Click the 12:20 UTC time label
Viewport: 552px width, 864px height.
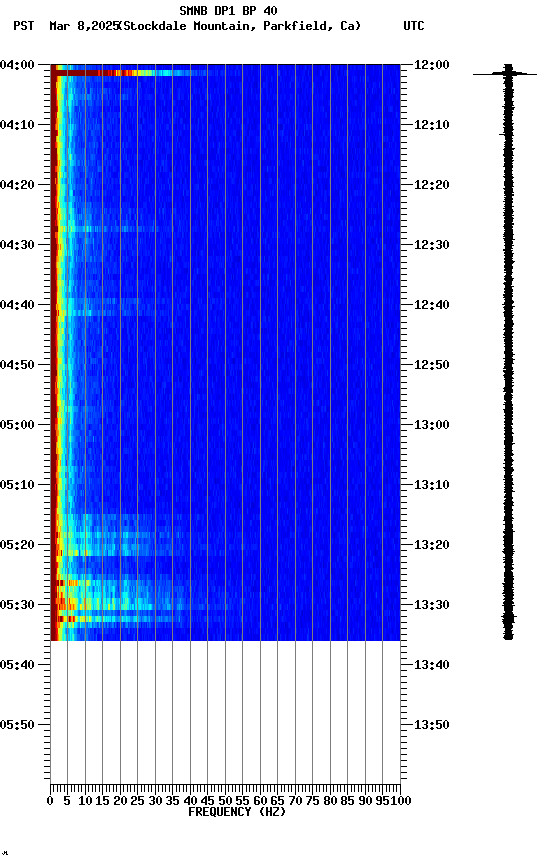[432, 185]
